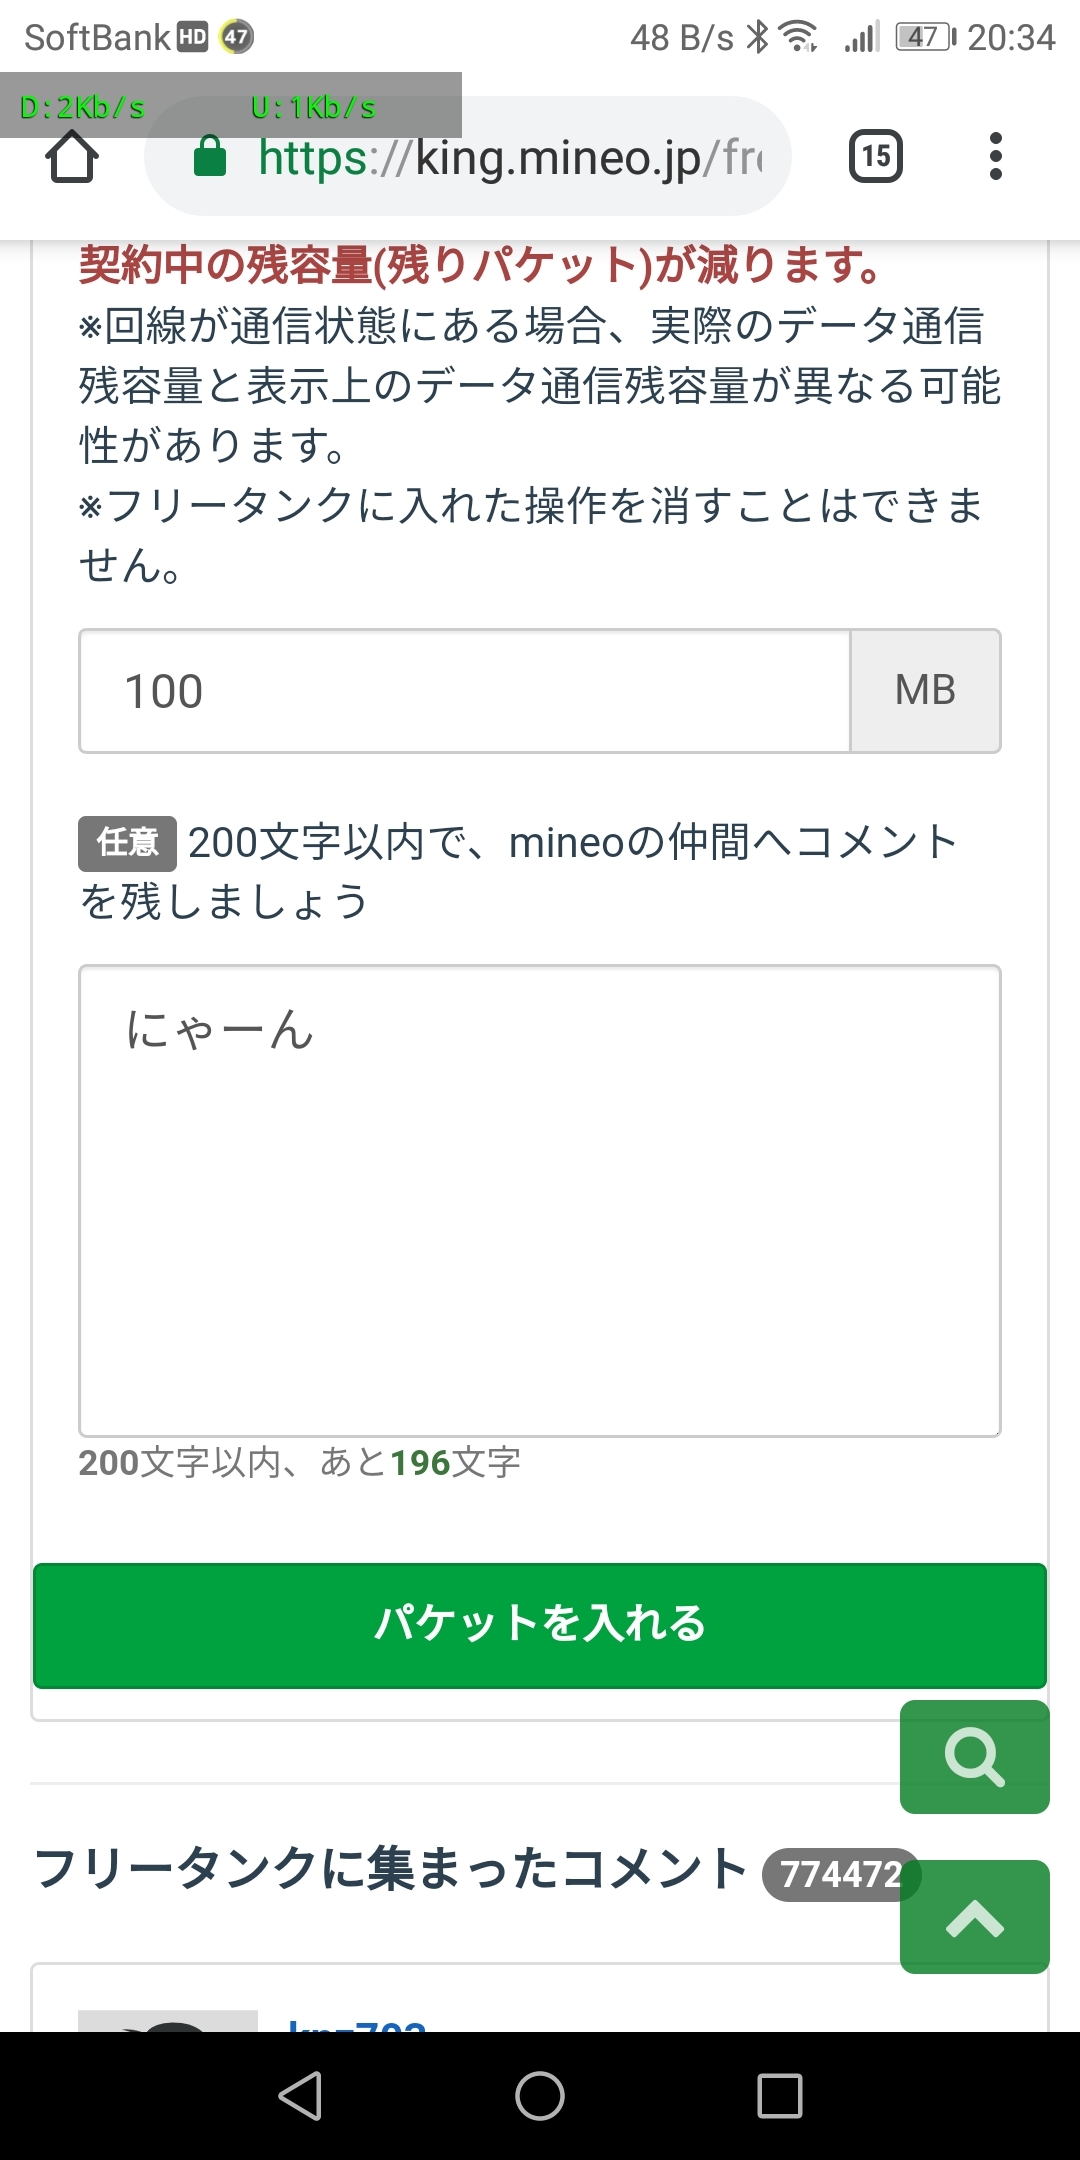Tap the comment textarea containing にゃーん
This screenshot has width=1080, height=2160.
pos(540,1200)
